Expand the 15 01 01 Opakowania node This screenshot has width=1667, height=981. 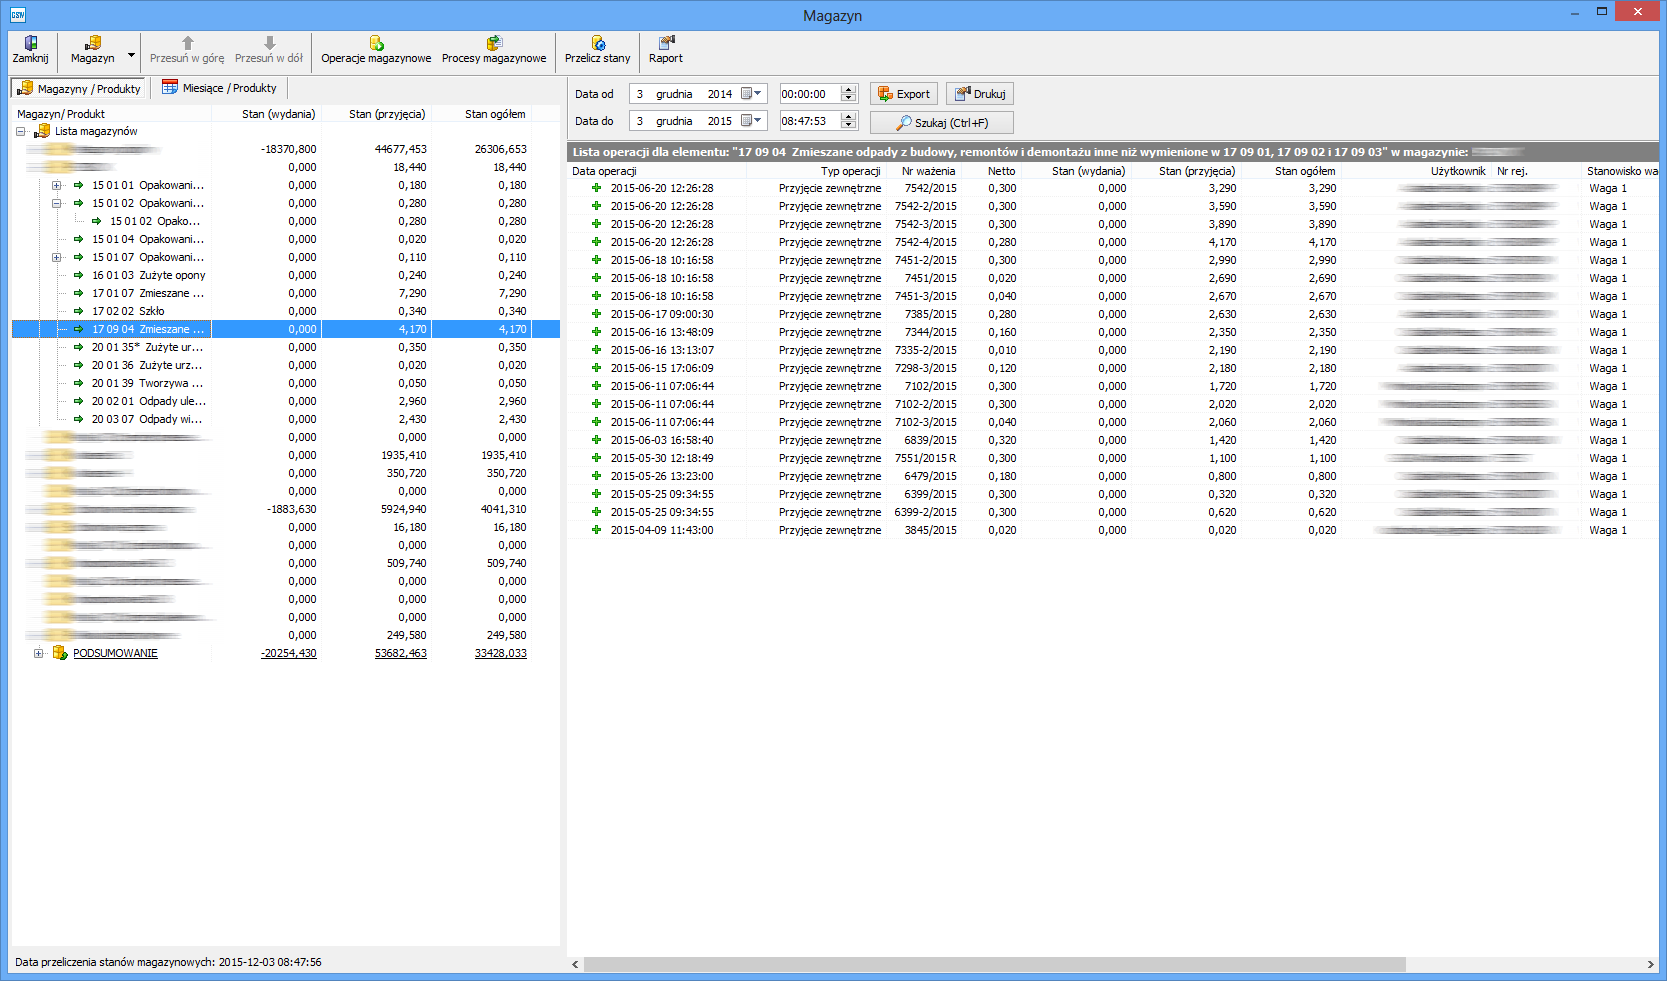(x=57, y=185)
